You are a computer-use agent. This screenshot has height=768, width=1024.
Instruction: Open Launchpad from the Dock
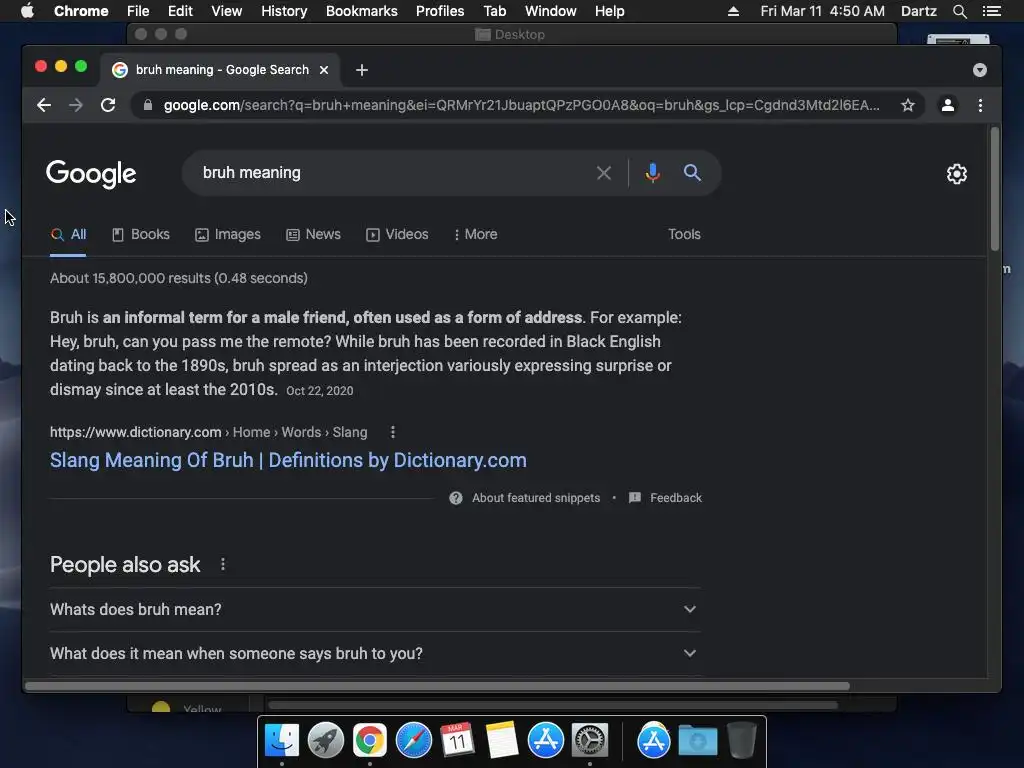pyautogui.click(x=326, y=741)
